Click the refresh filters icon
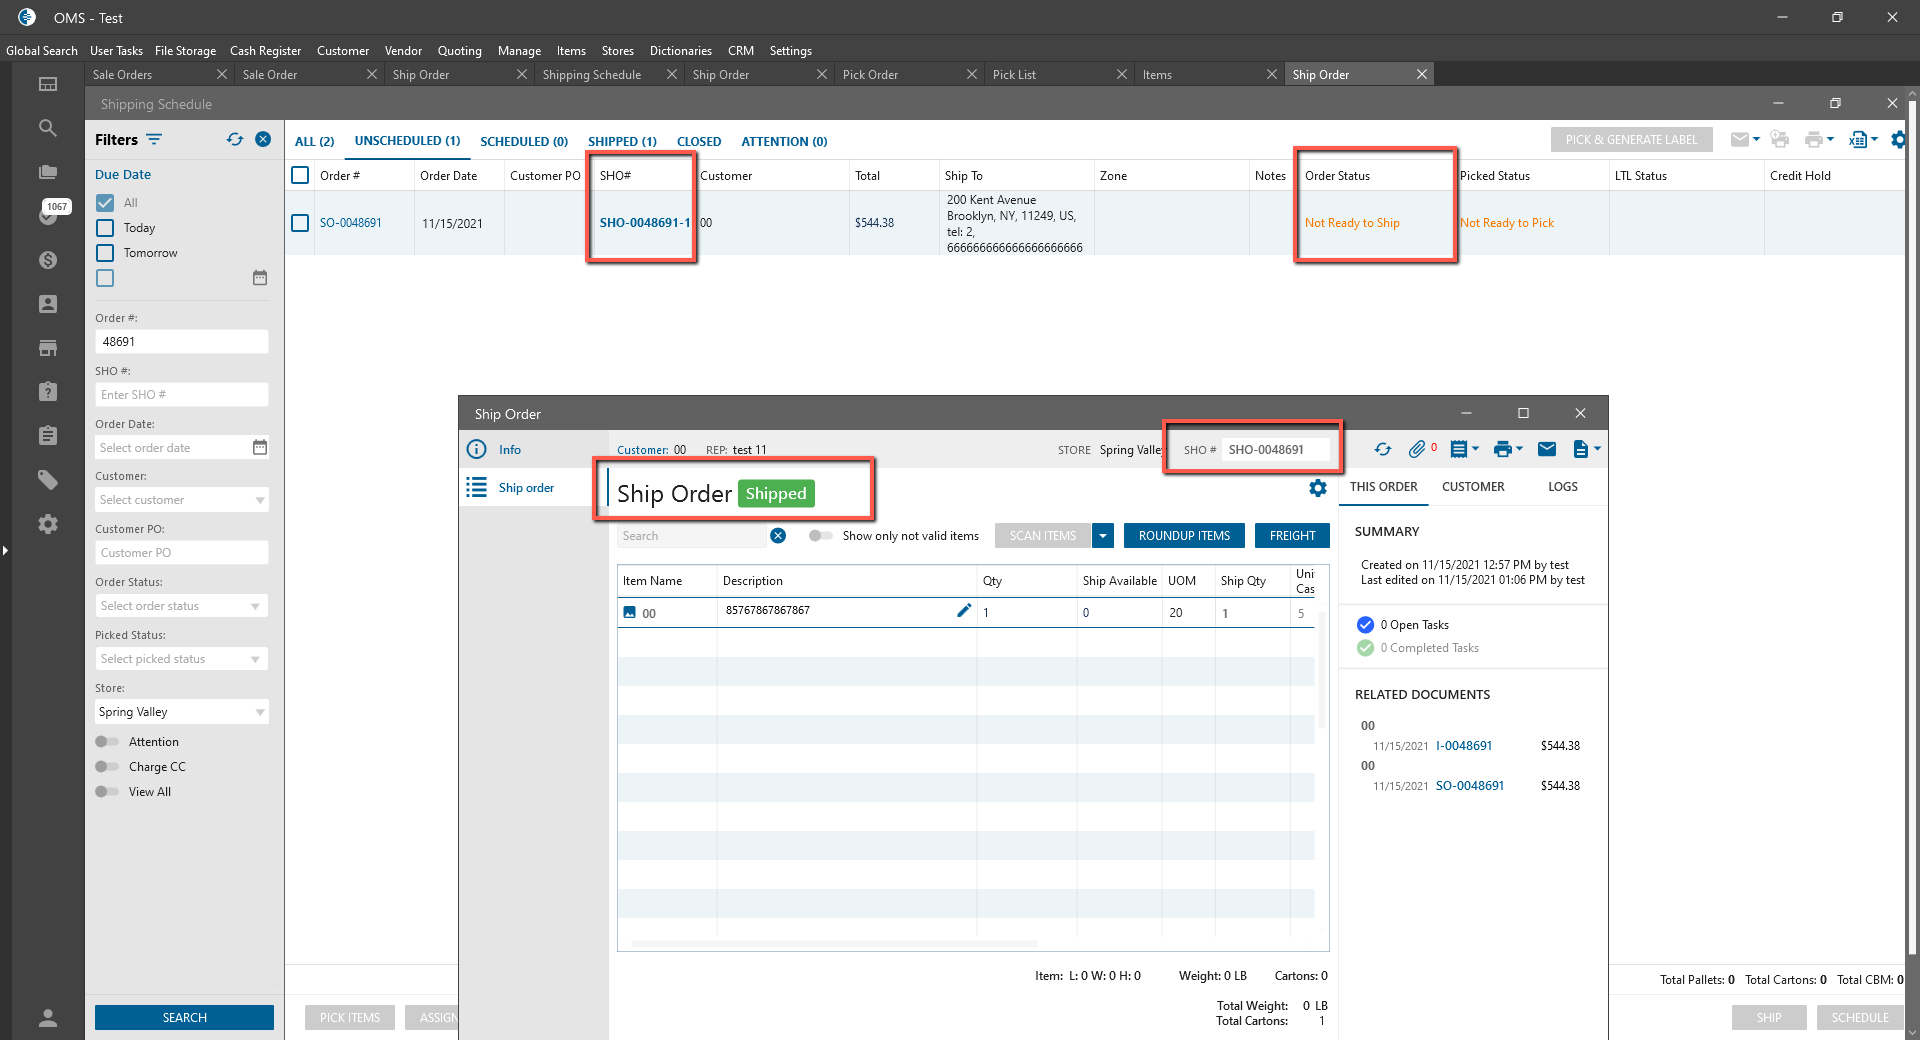 (x=235, y=140)
